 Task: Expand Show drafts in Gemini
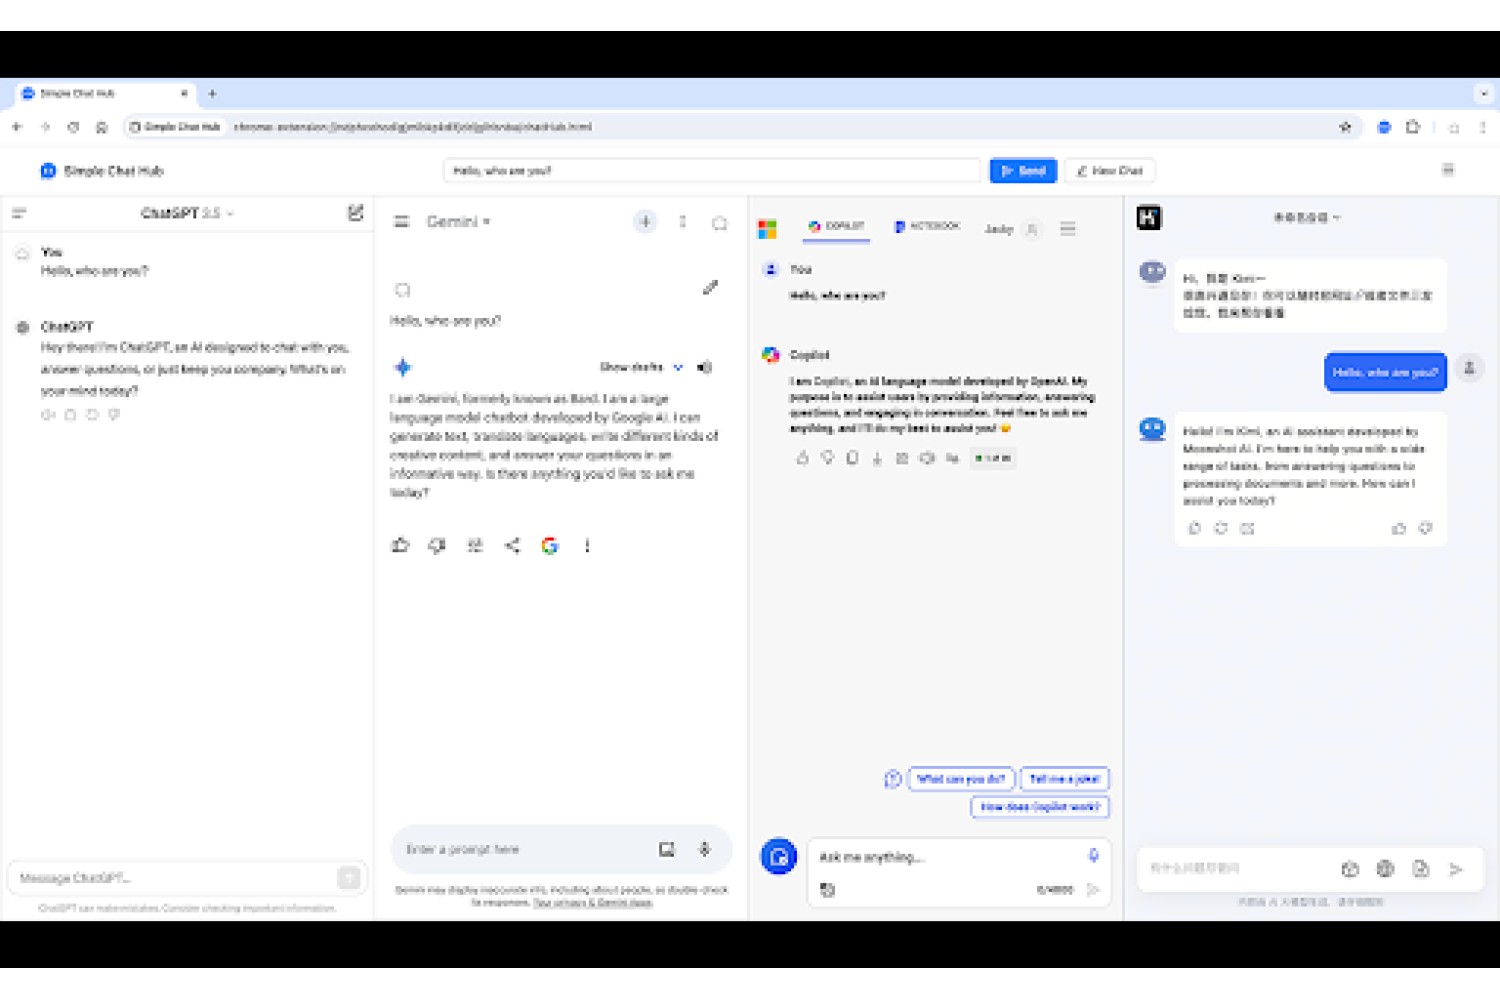641,367
